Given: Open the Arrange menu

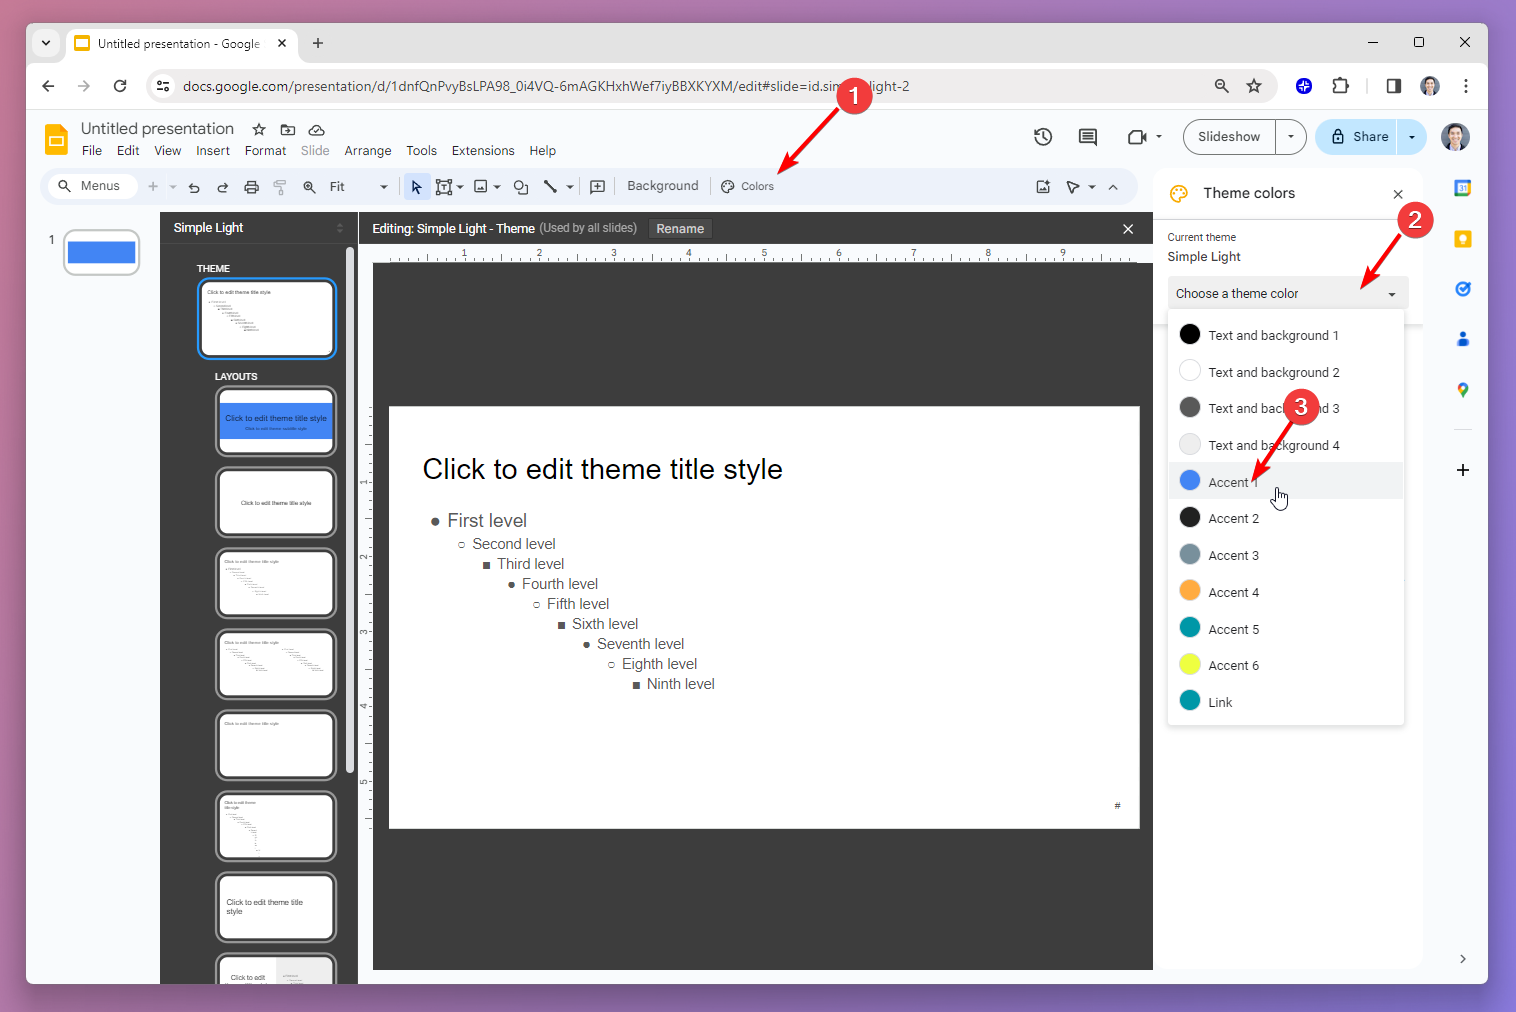Looking at the screenshot, I should coord(368,151).
